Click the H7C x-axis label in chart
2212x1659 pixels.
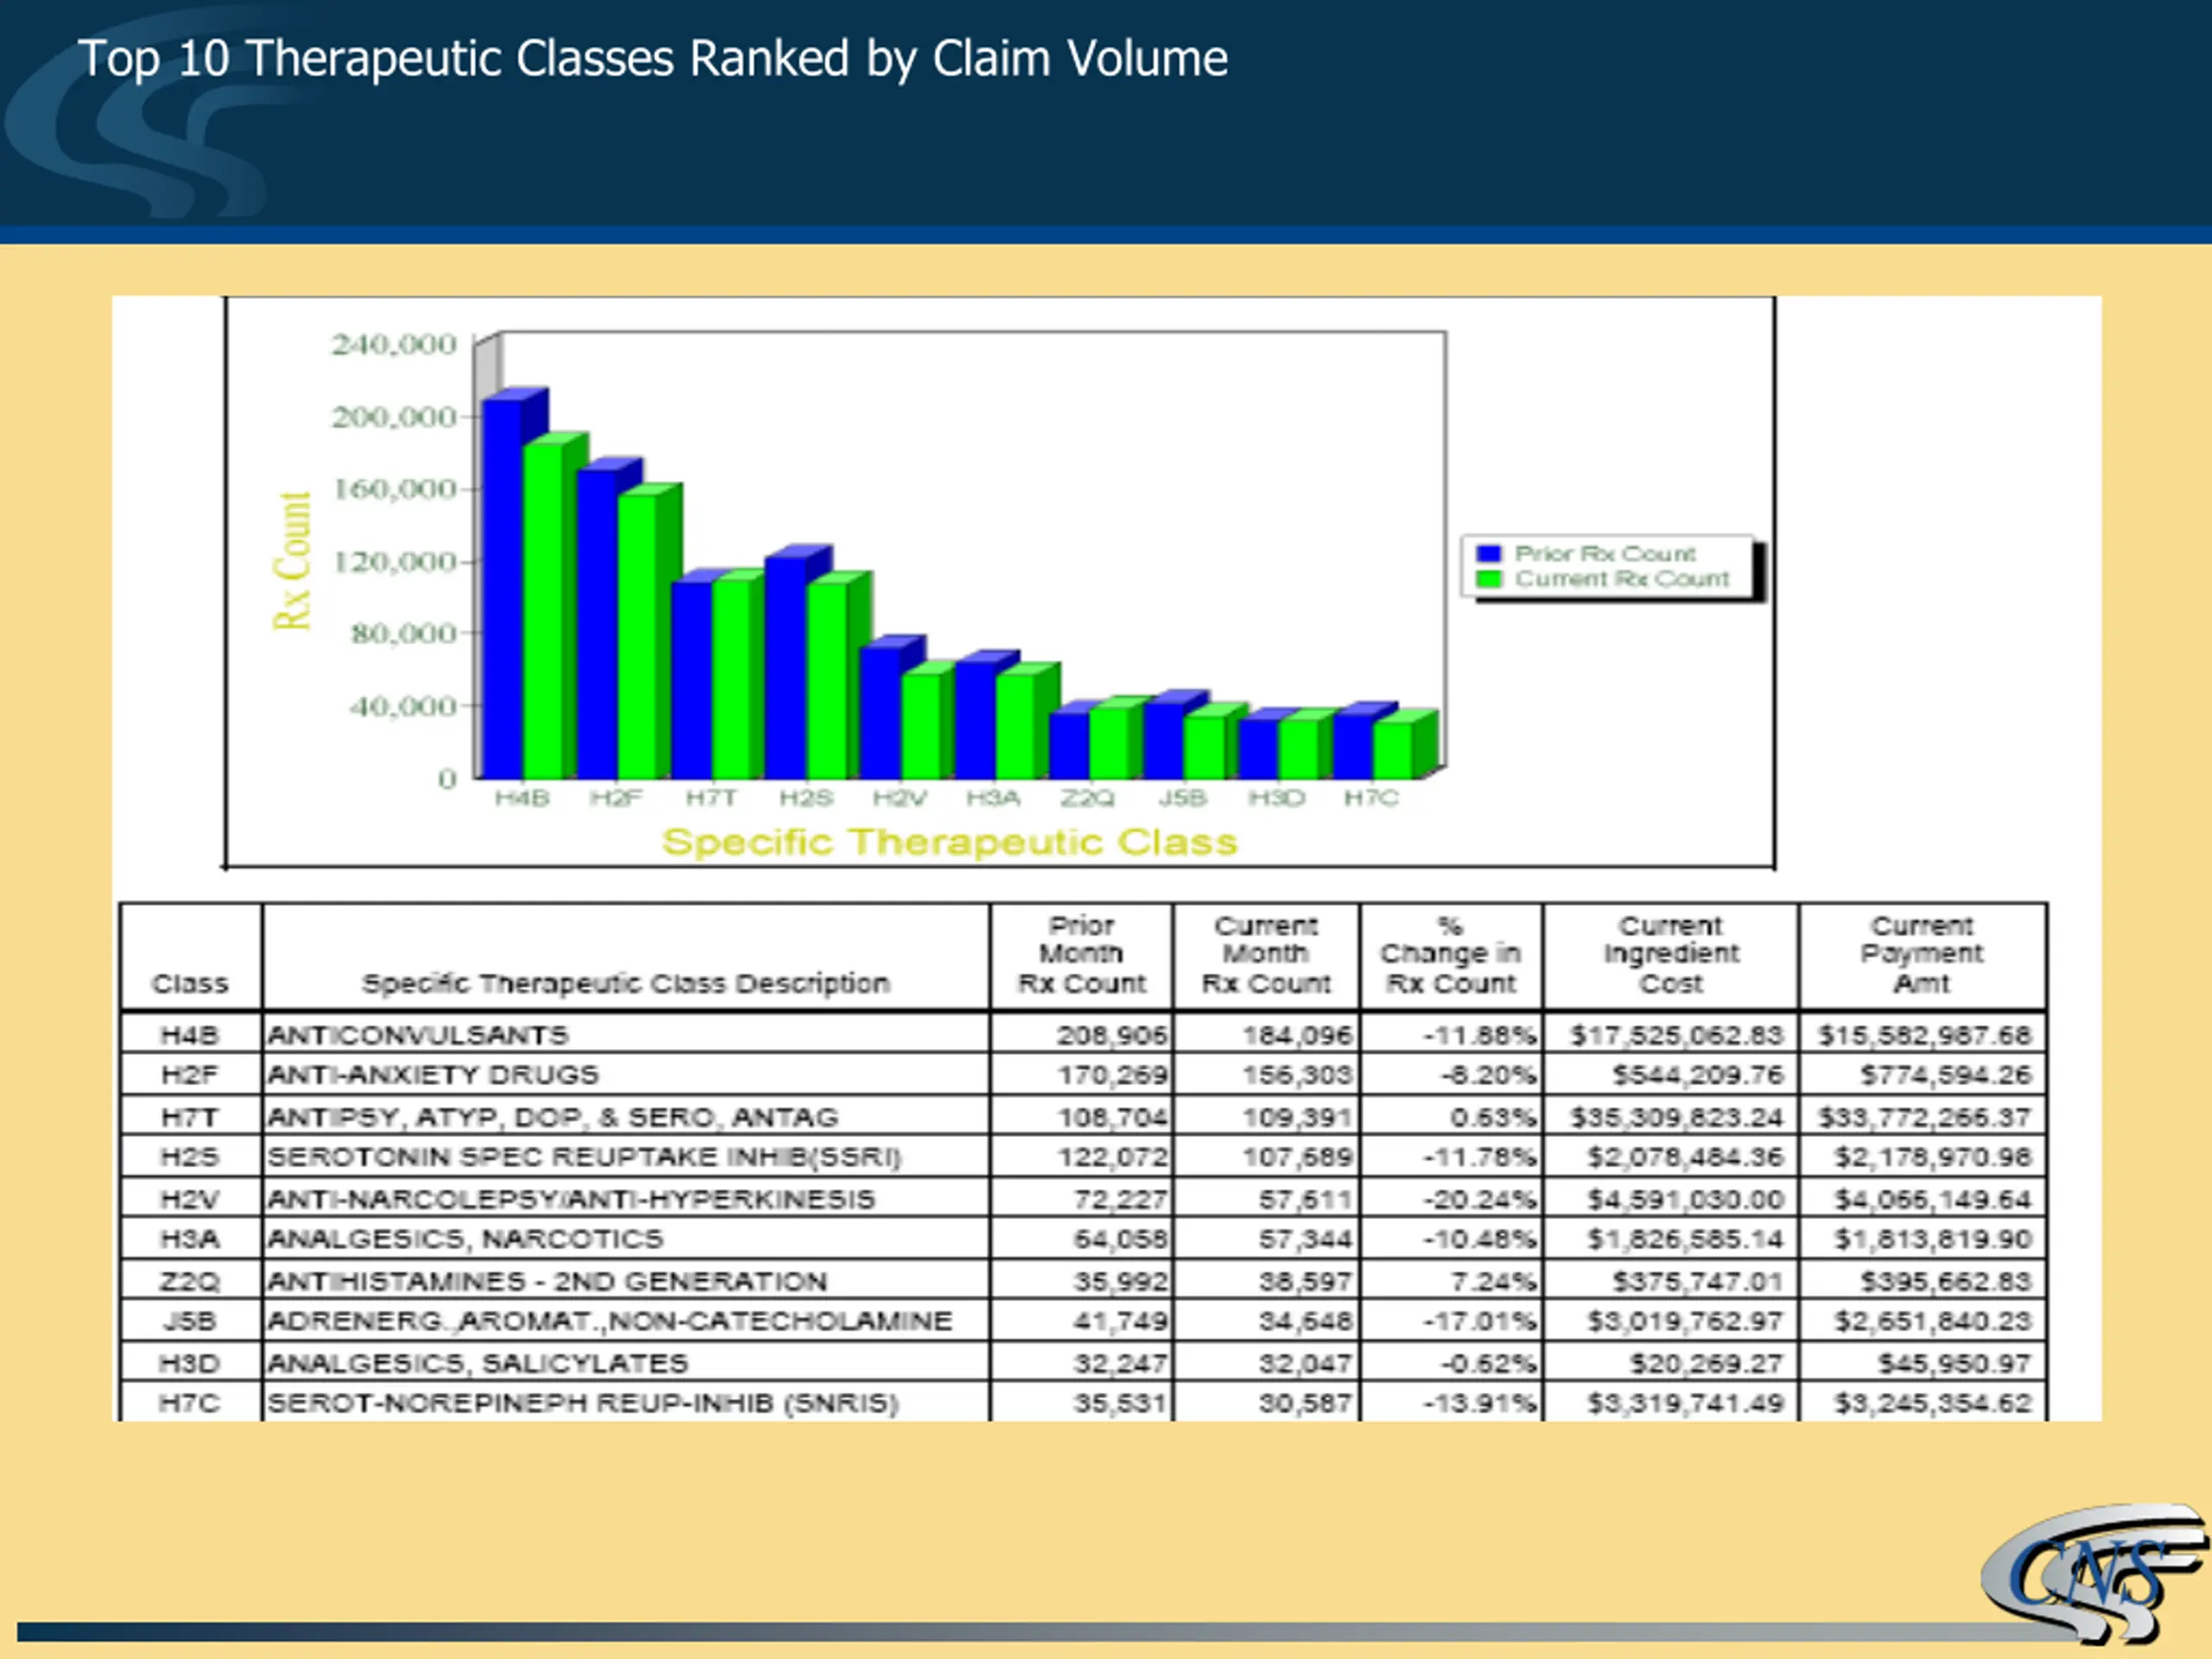click(x=1371, y=798)
